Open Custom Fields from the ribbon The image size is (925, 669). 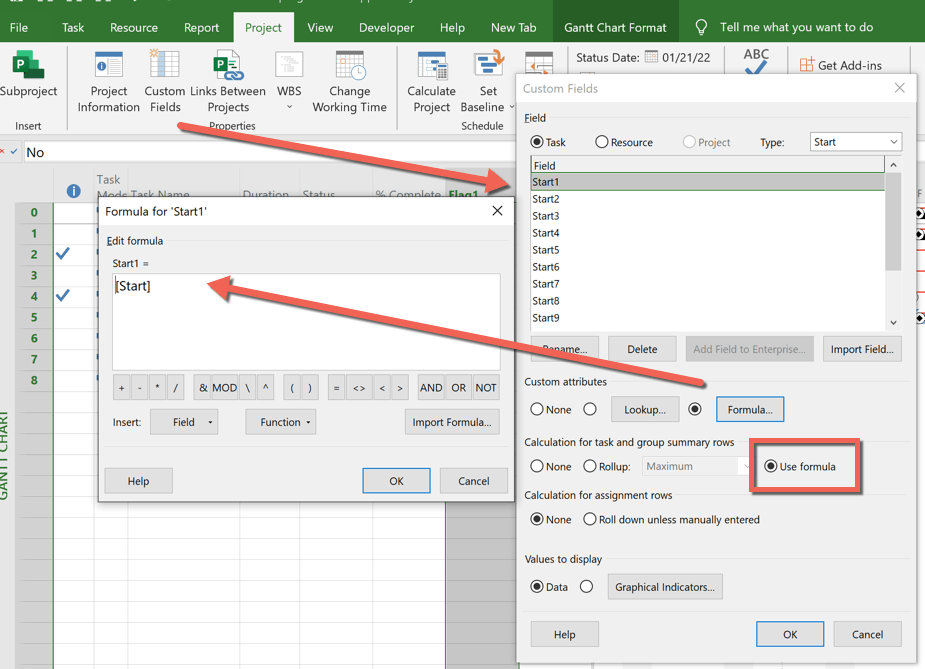click(x=165, y=81)
